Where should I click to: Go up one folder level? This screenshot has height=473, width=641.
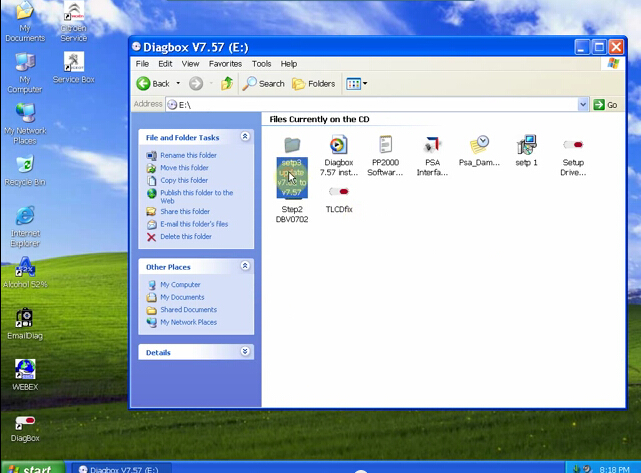pos(227,83)
